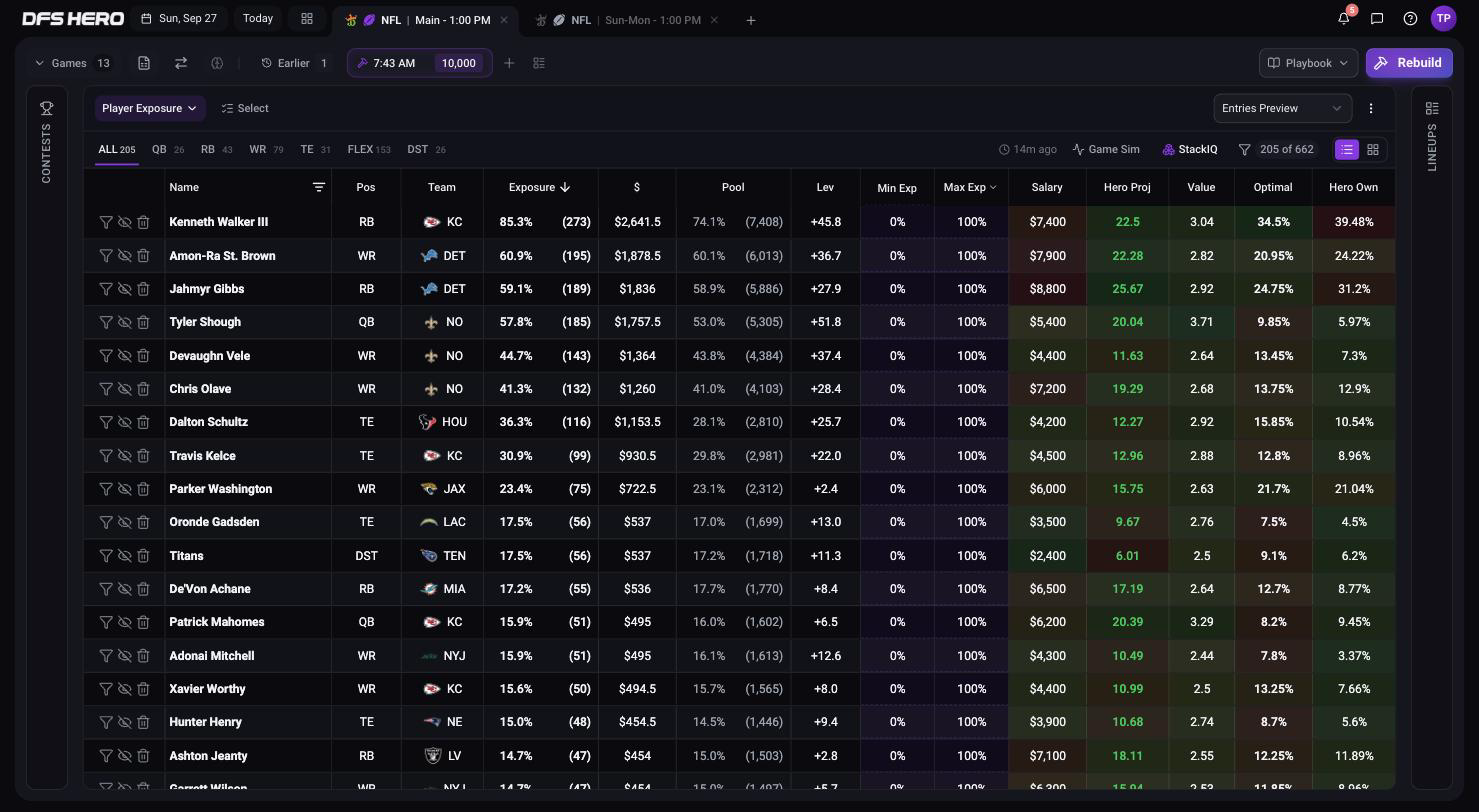The width and height of the screenshot is (1479, 812).
Task: Open the chat messages icon
Action: click(1377, 18)
